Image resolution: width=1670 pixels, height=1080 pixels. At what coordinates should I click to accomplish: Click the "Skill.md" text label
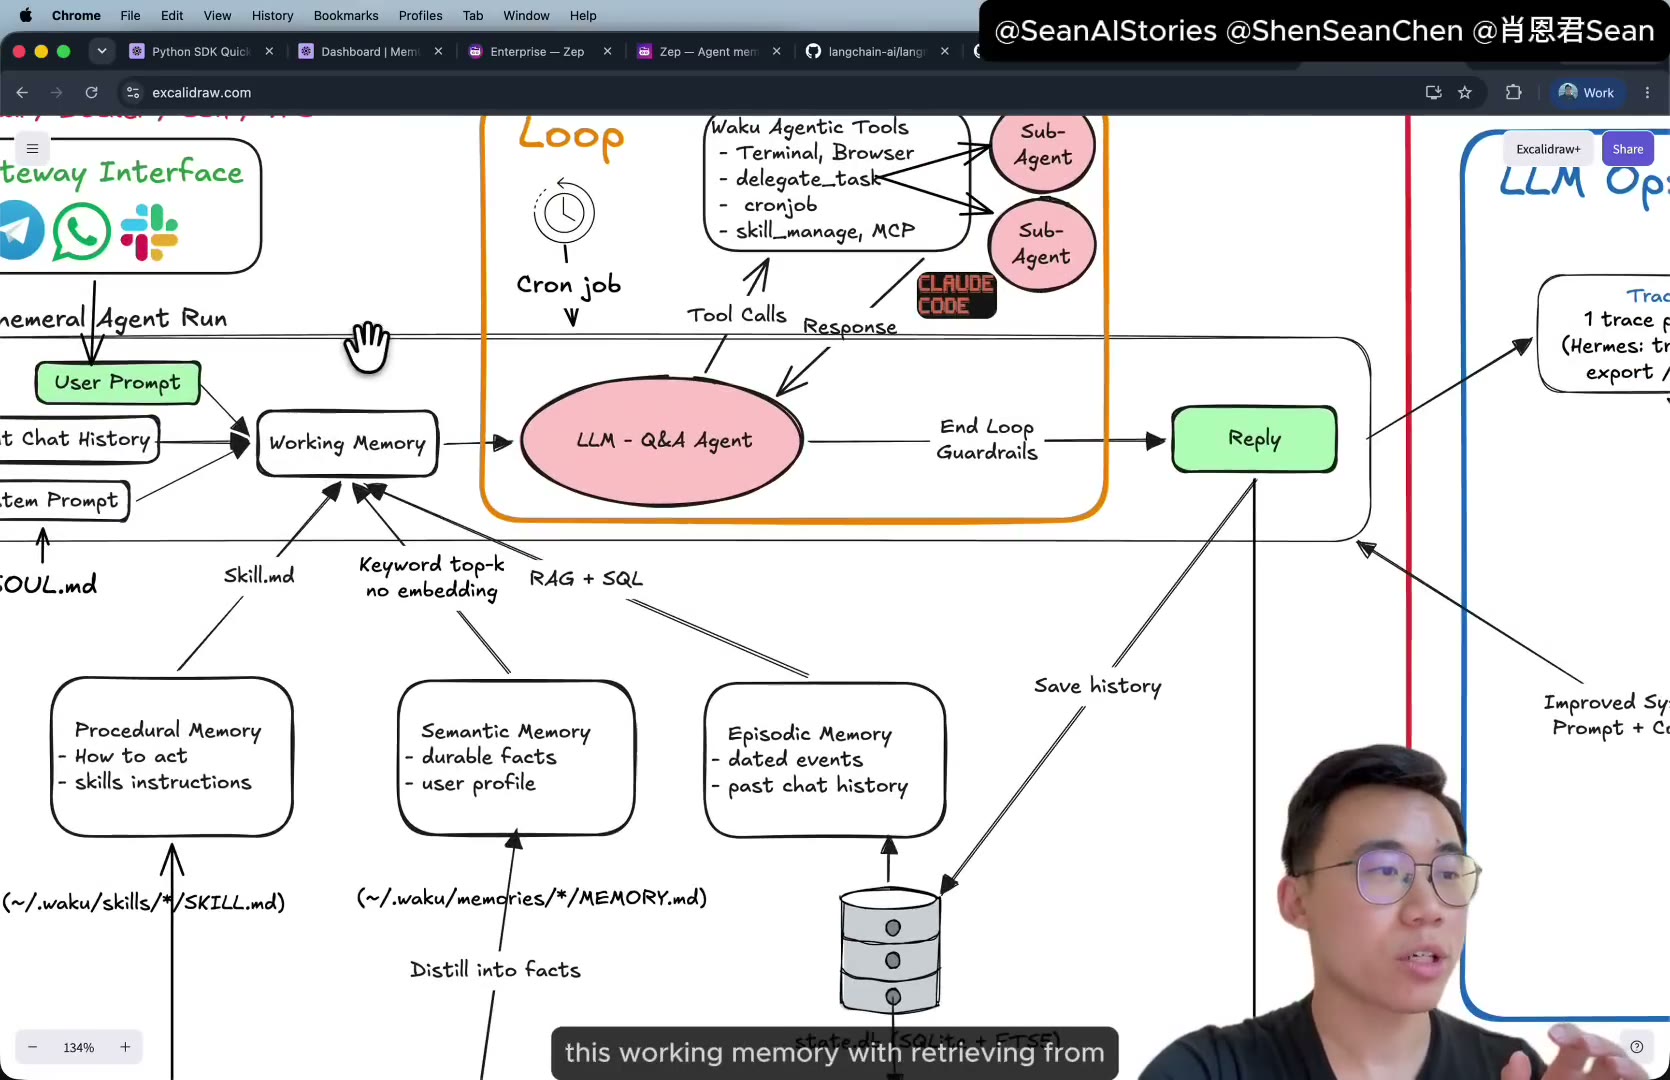pyautogui.click(x=259, y=575)
